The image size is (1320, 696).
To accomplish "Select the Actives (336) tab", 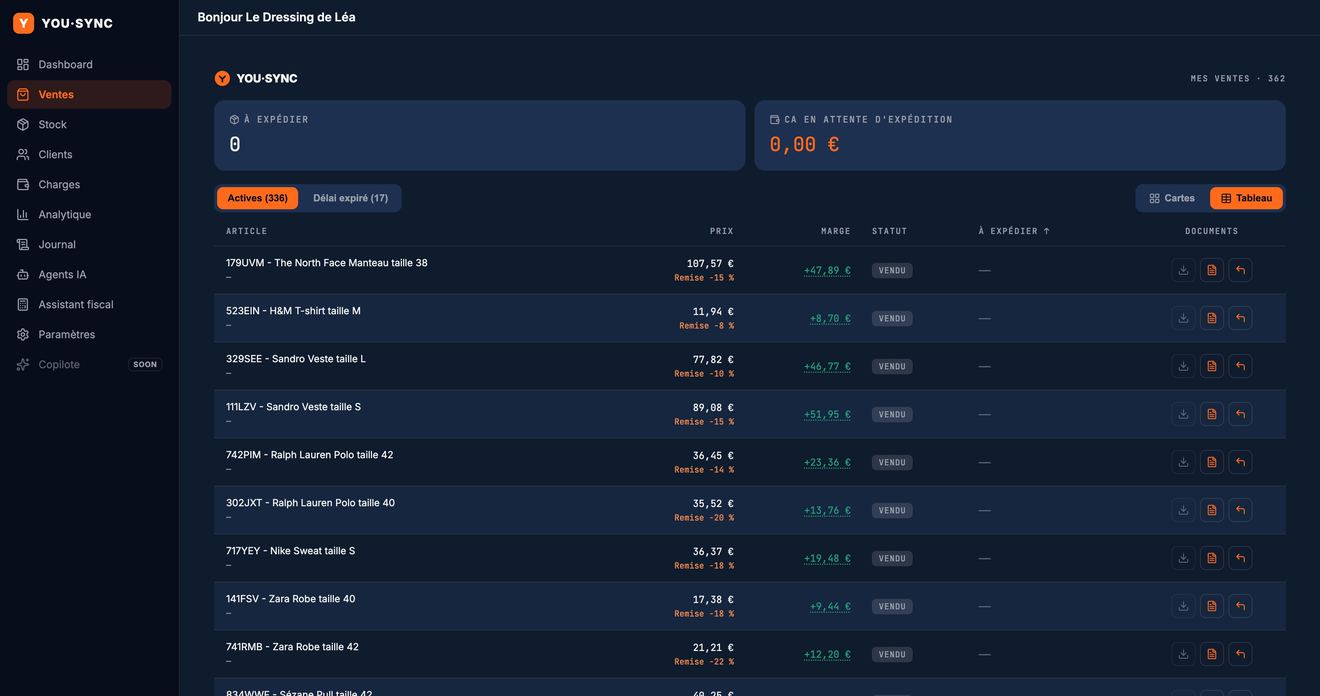I will tap(257, 198).
